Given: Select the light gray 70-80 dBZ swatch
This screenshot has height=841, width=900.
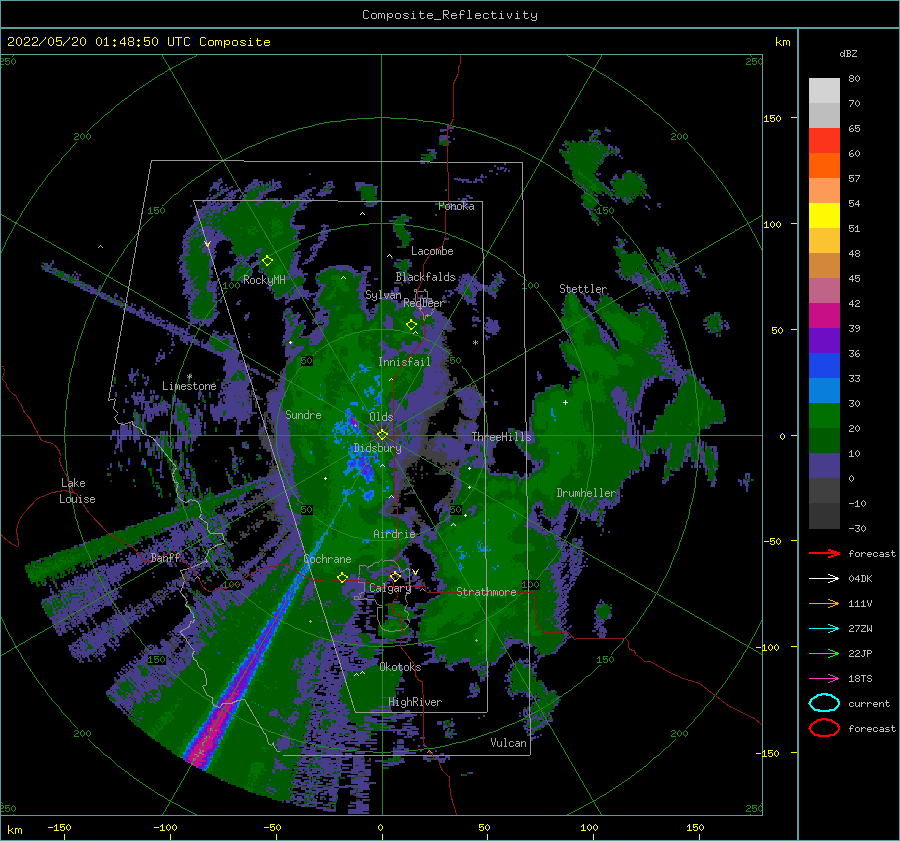Looking at the screenshot, I should (824, 91).
